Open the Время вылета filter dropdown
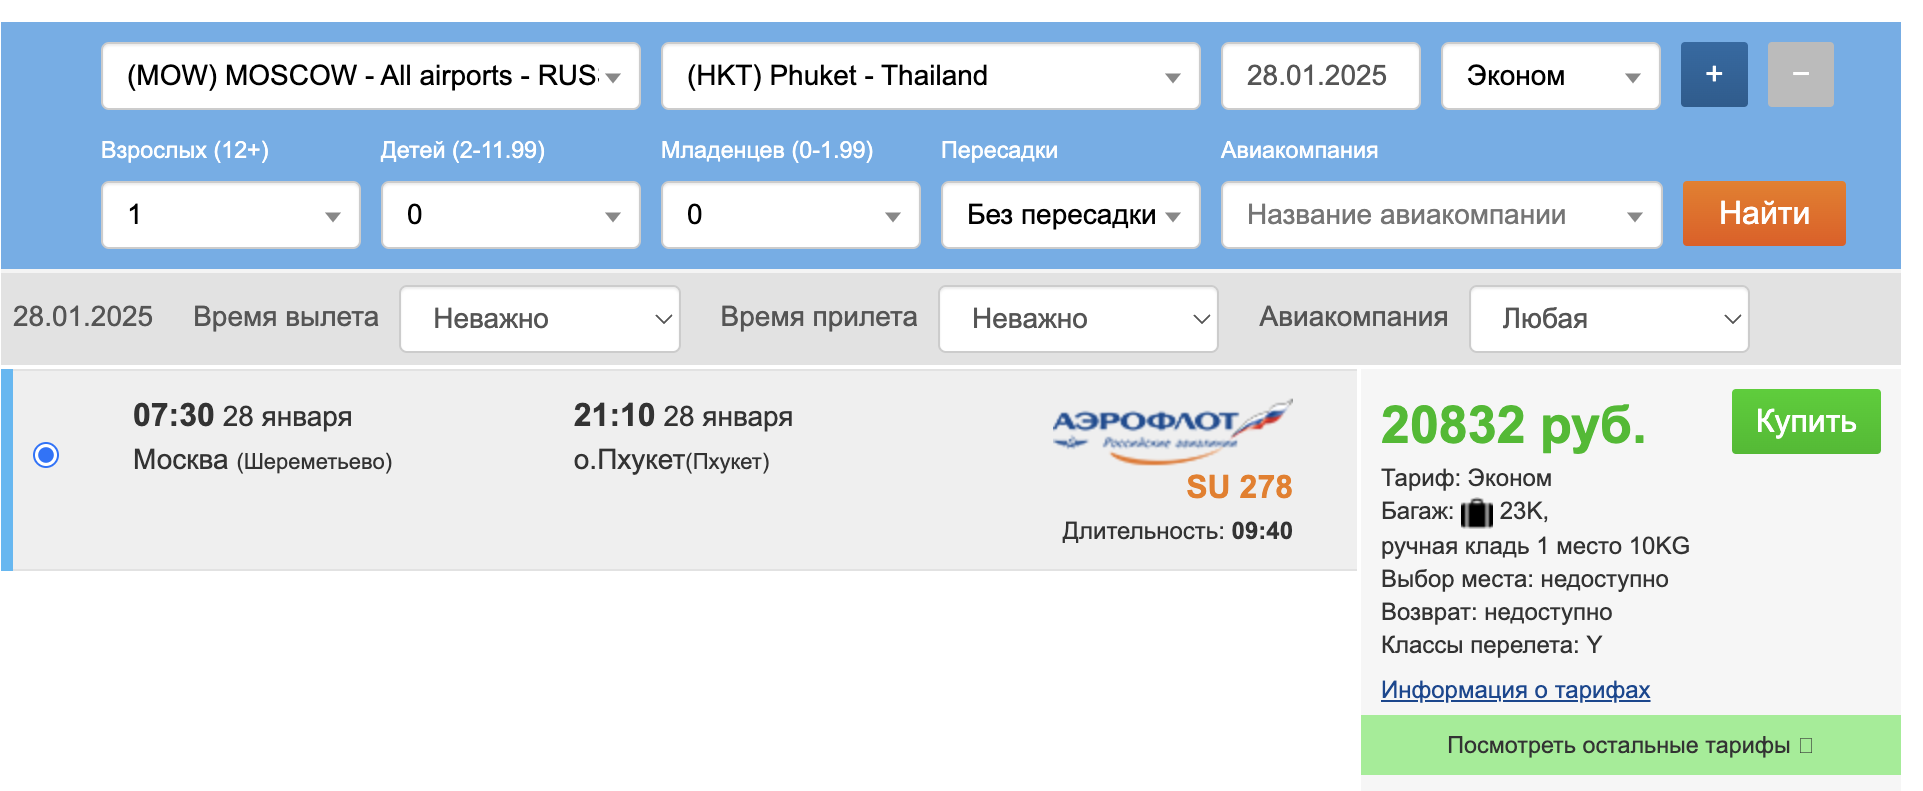This screenshot has width=1923, height=791. (540, 319)
